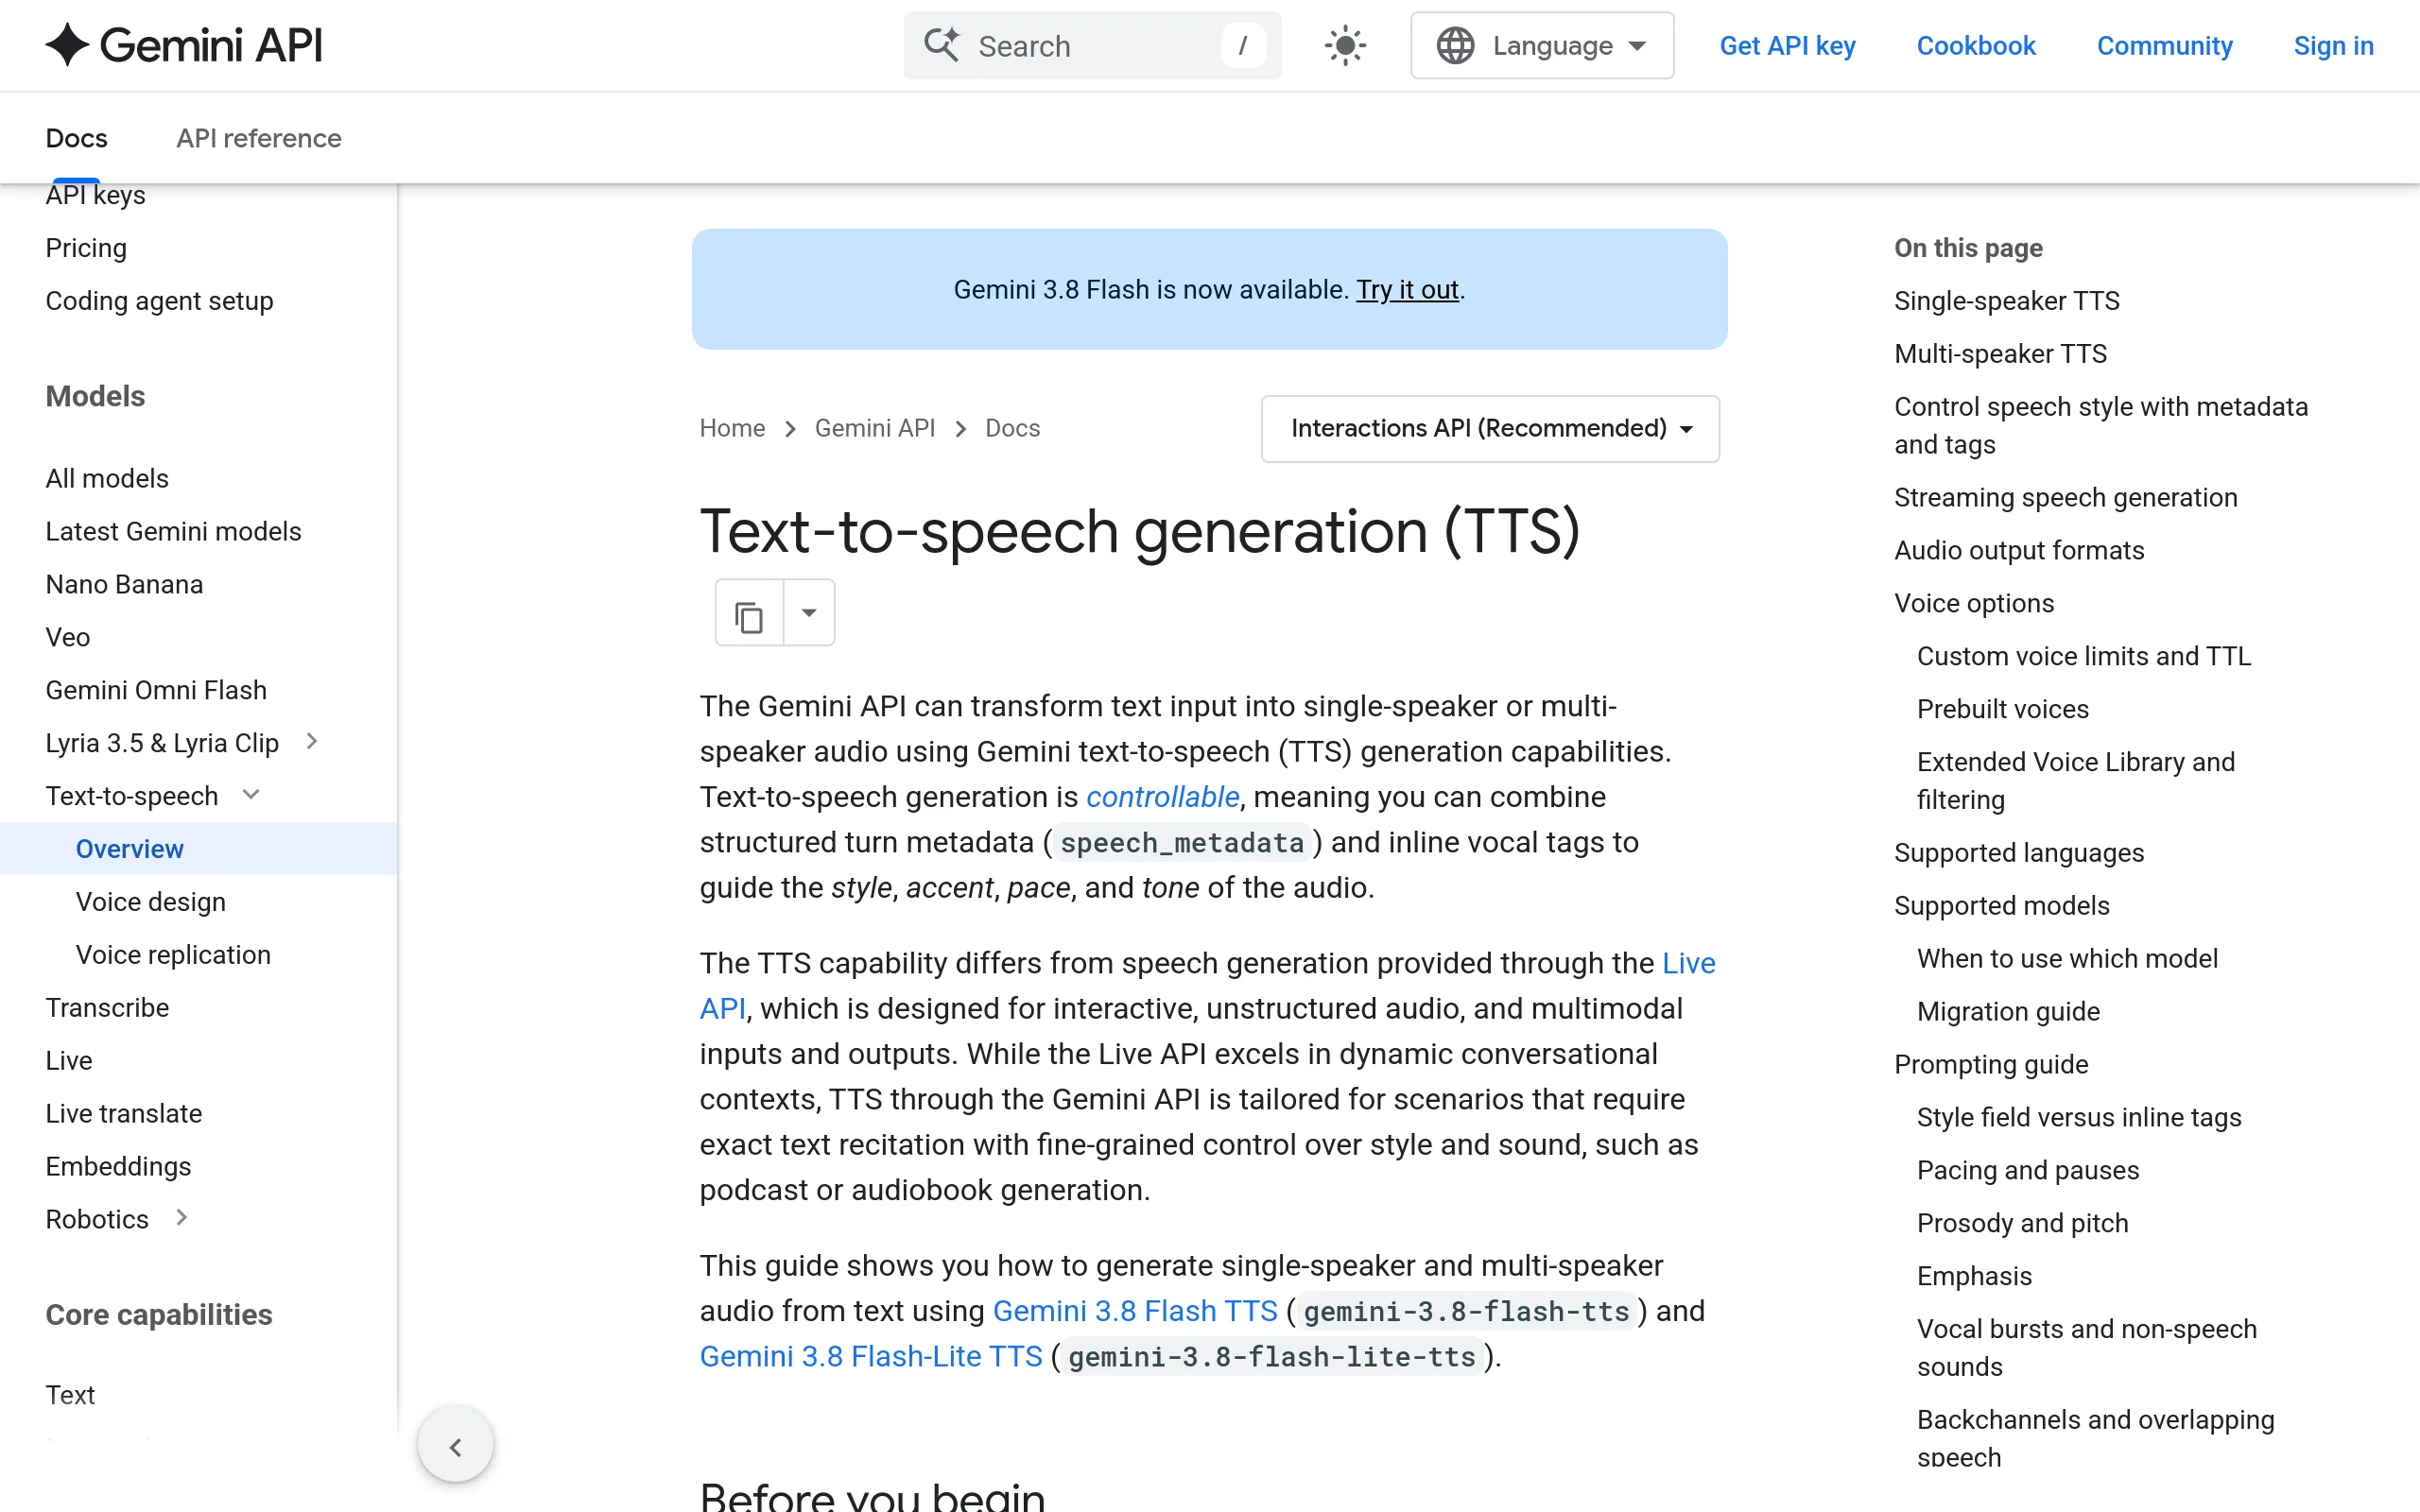Image resolution: width=2420 pixels, height=1512 pixels.
Task: Jump to Vocal bursts and non-speech sounds
Action: tap(2087, 1347)
